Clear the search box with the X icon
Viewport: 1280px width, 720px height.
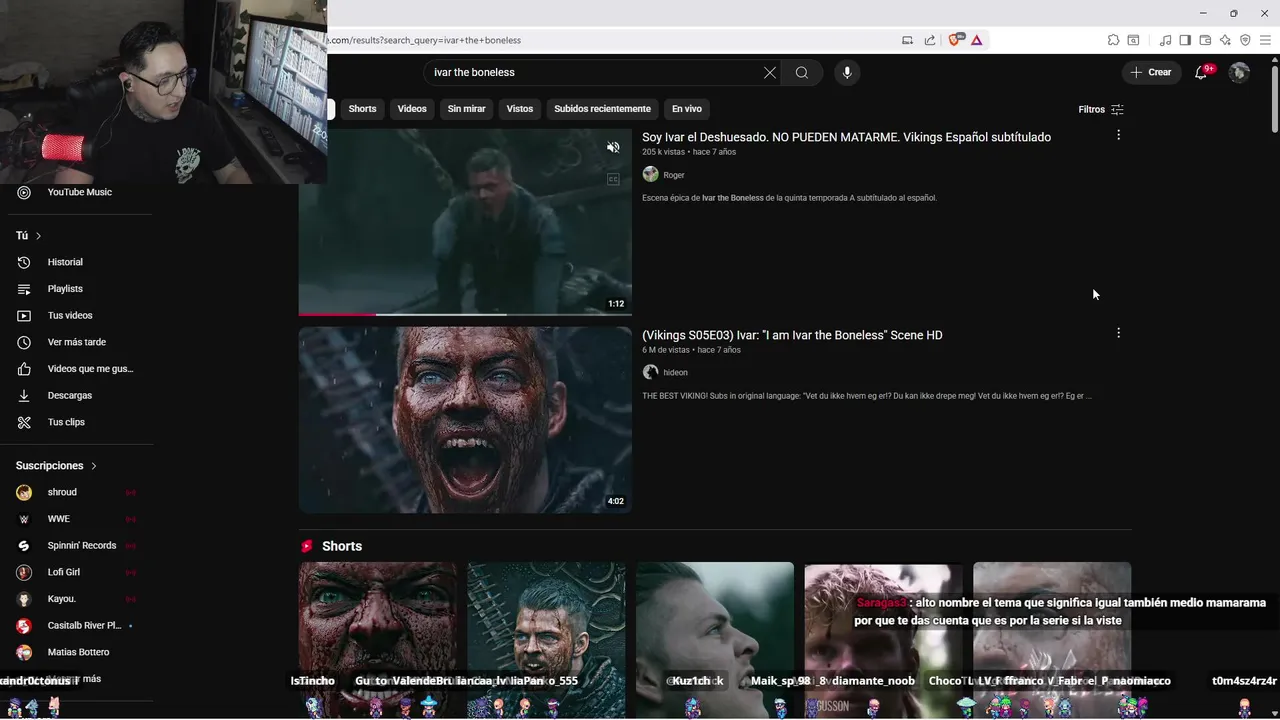[x=770, y=72]
